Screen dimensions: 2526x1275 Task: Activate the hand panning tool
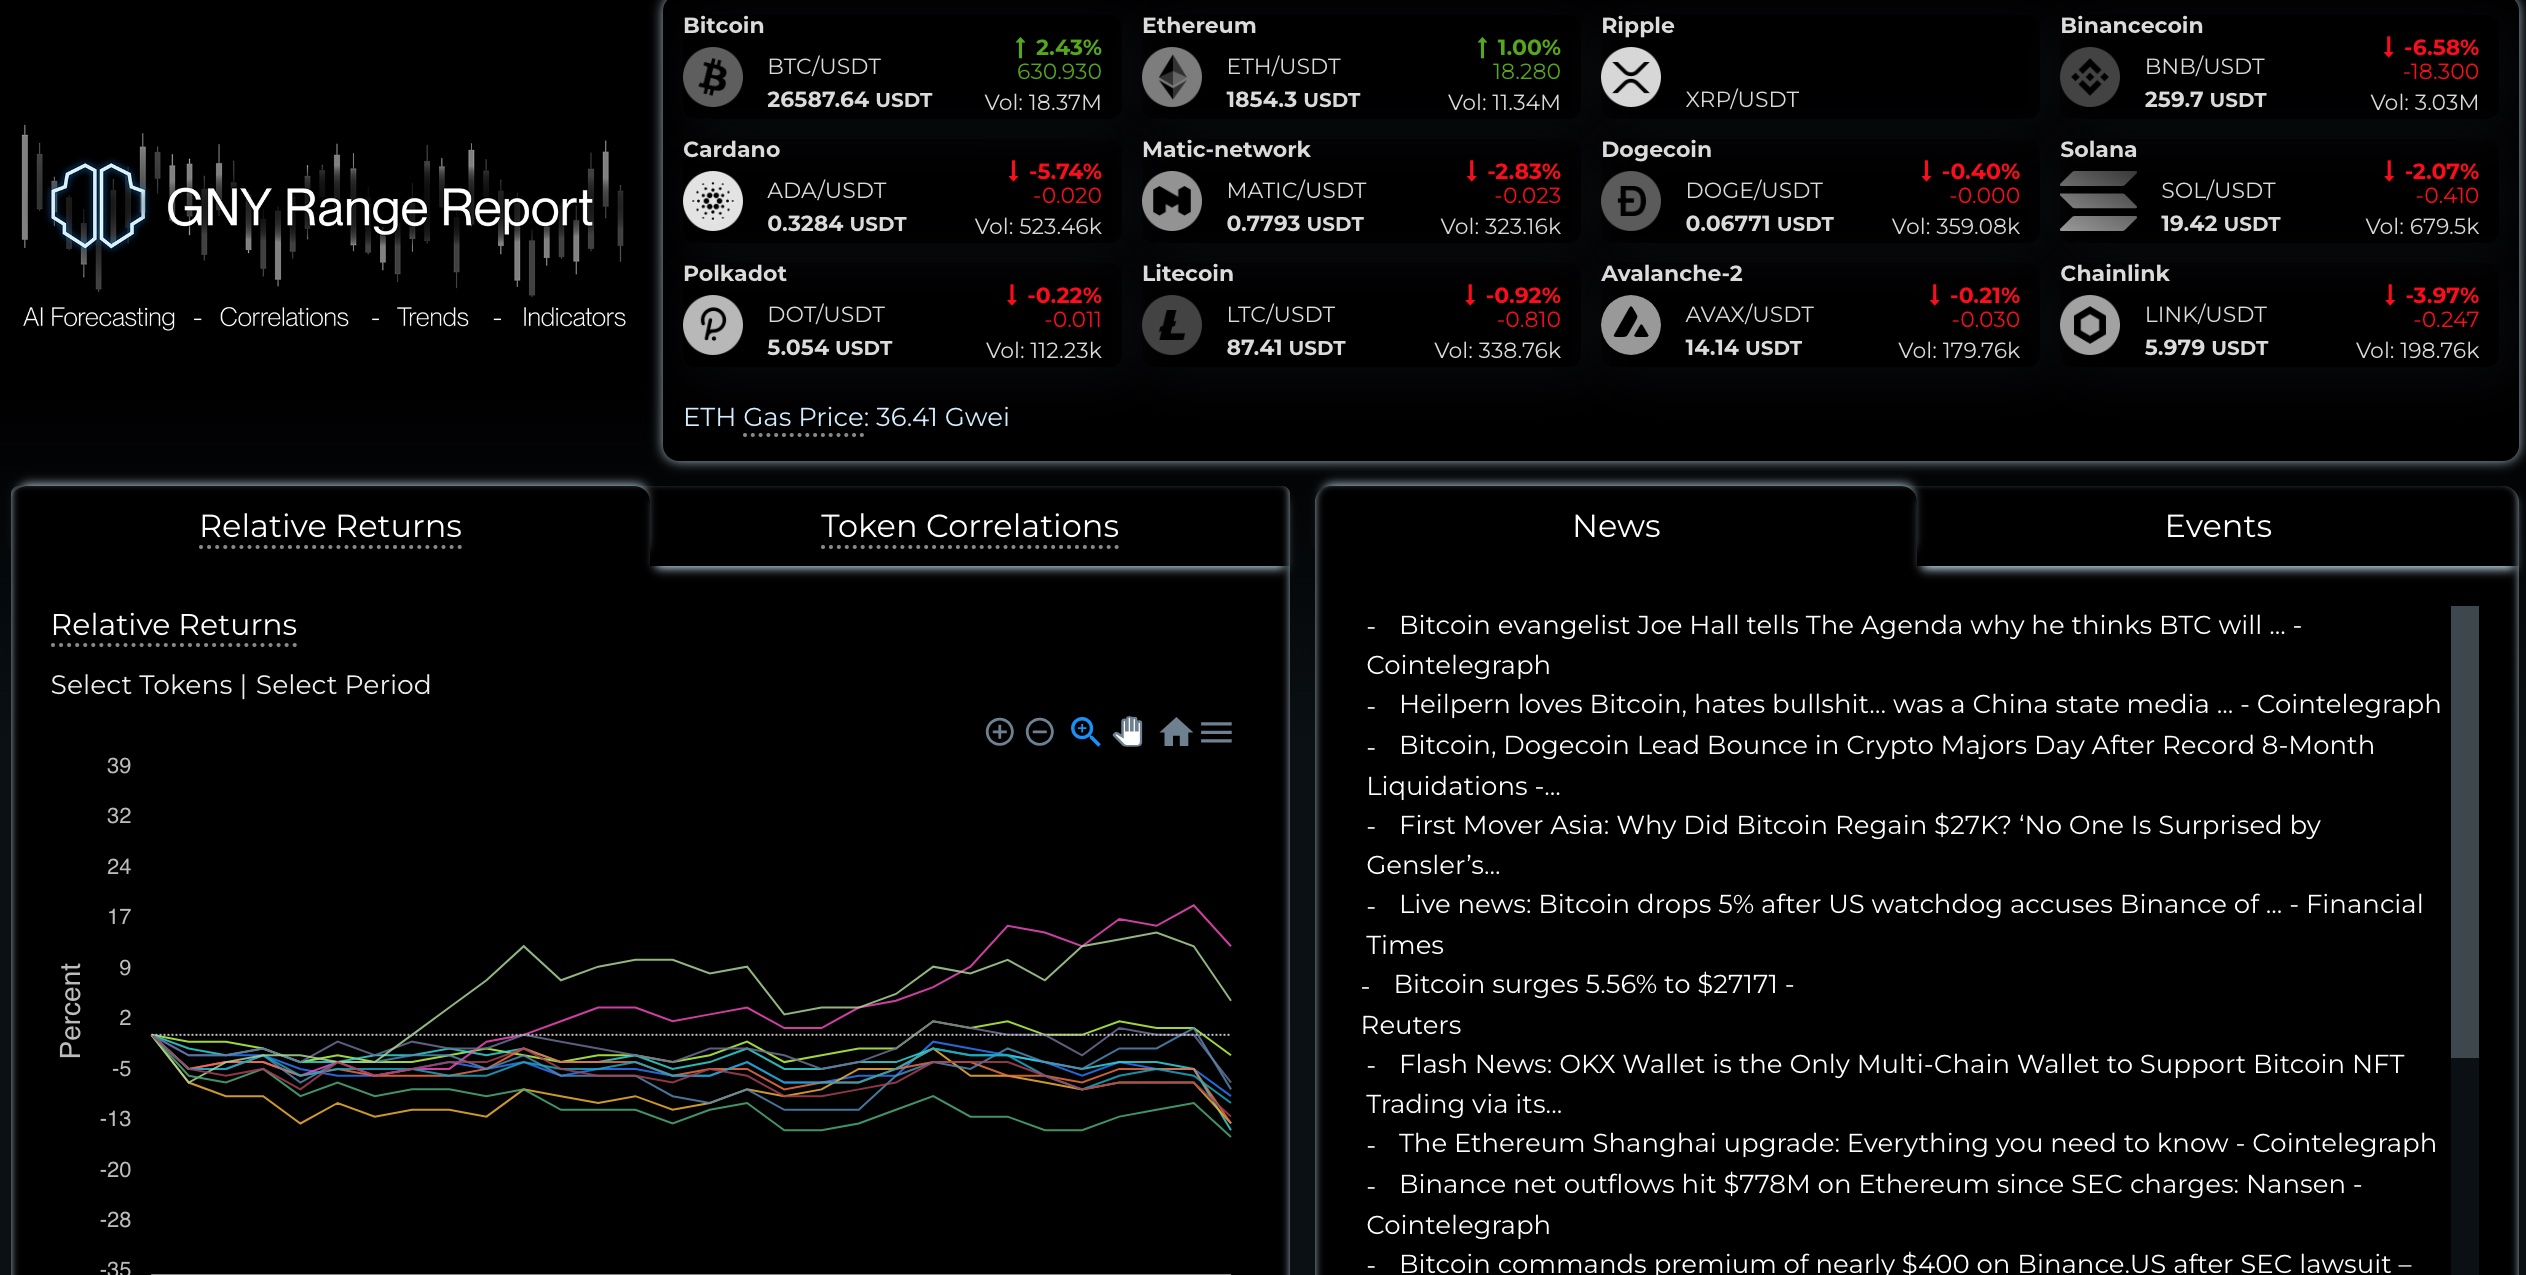pos(1129,732)
